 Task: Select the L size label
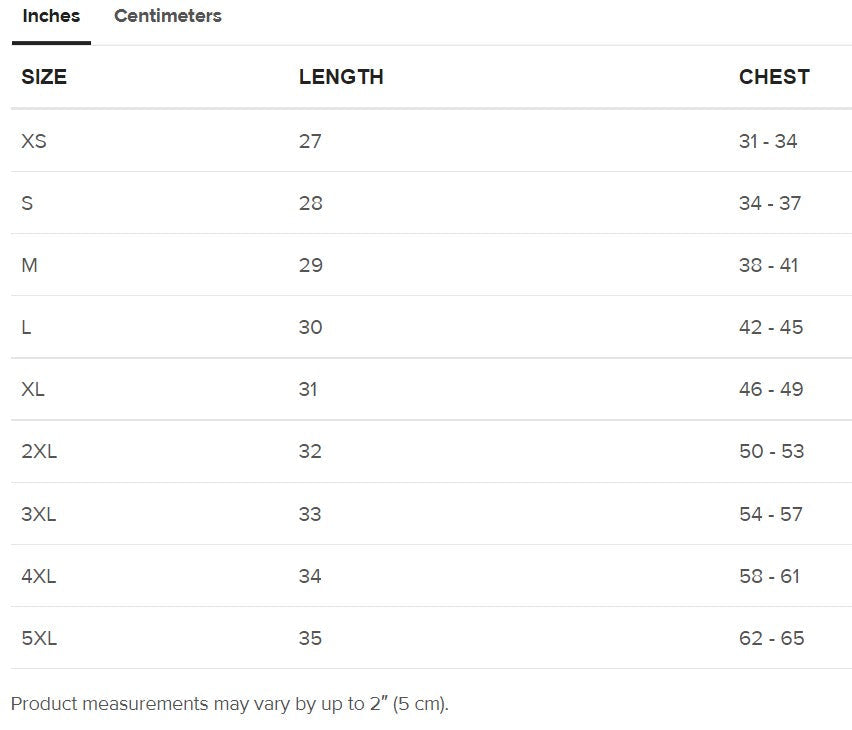point(26,327)
